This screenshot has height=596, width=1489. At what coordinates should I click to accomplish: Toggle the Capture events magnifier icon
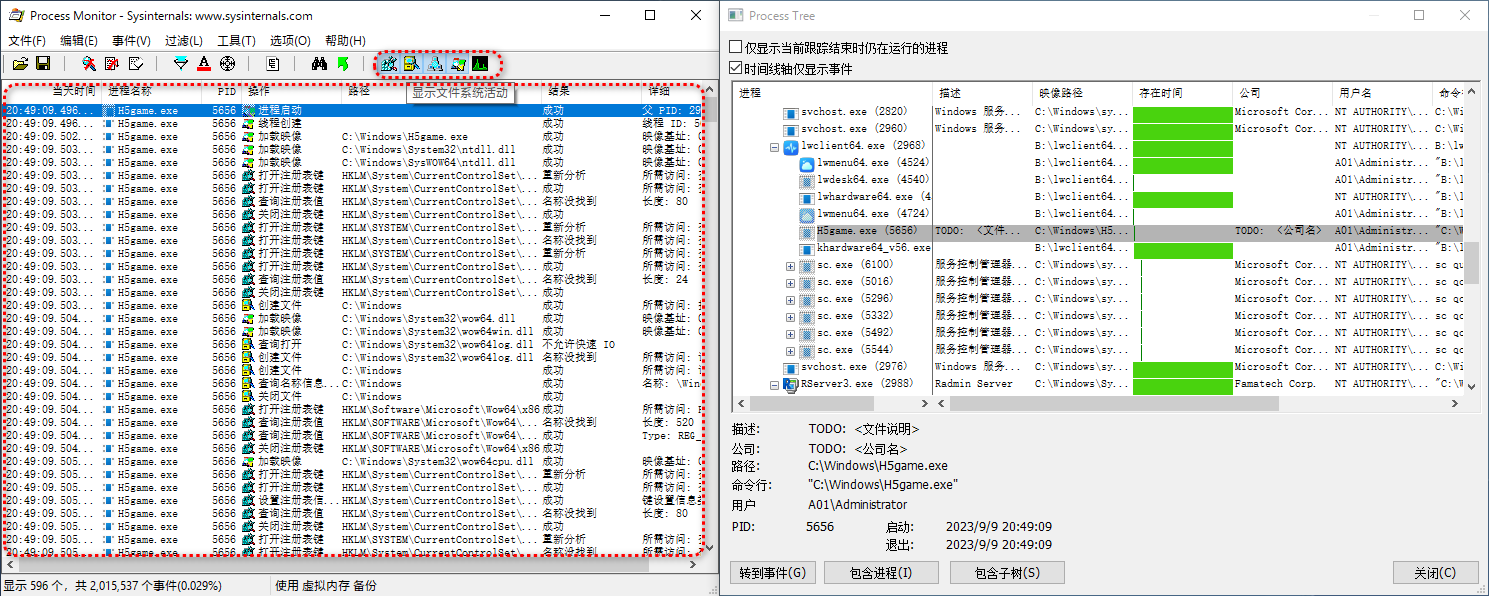pos(89,64)
